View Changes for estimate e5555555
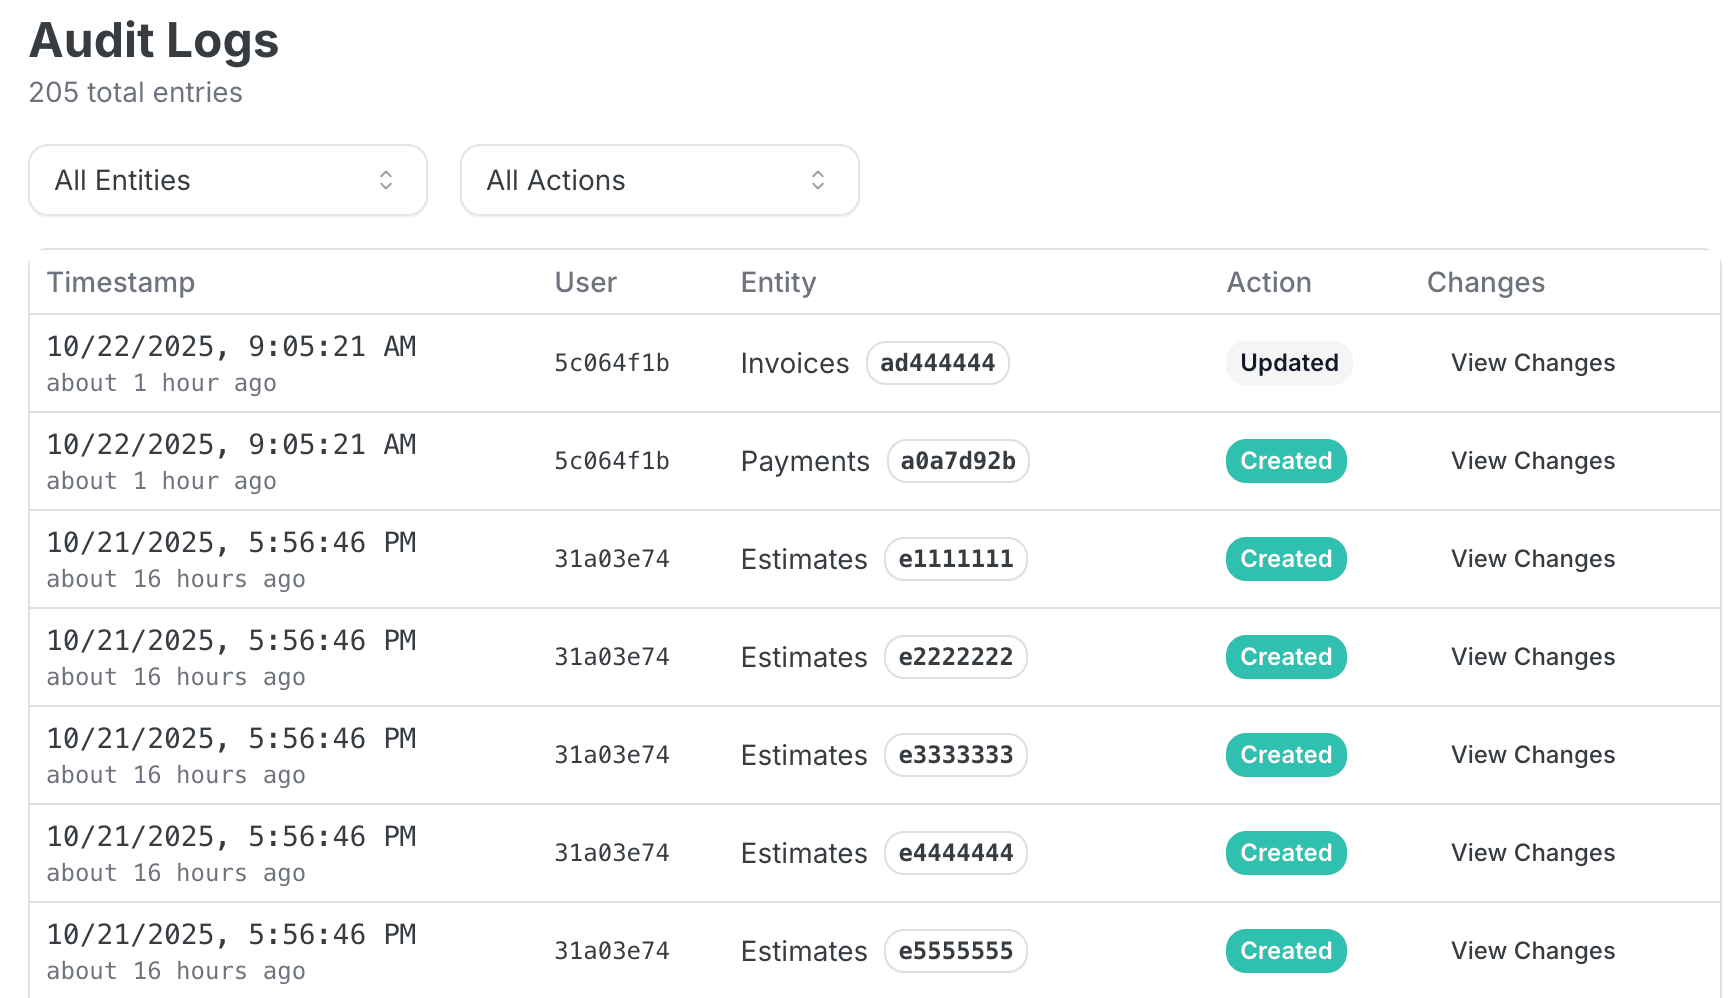 coord(1532,951)
